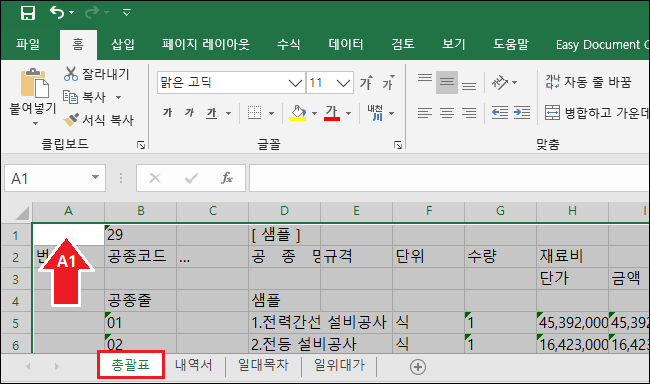The width and height of the screenshot is (650, 384).
Task: Expand the Name Box dropdown arrow
Action: pos(95,177)
